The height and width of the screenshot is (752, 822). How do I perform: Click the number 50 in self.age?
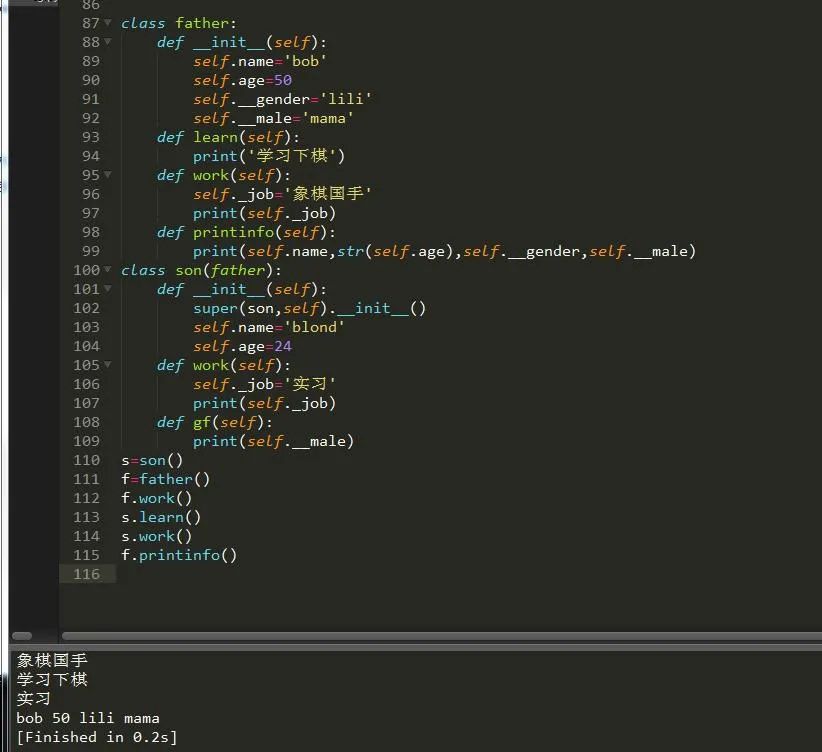[x=282, y=80]
